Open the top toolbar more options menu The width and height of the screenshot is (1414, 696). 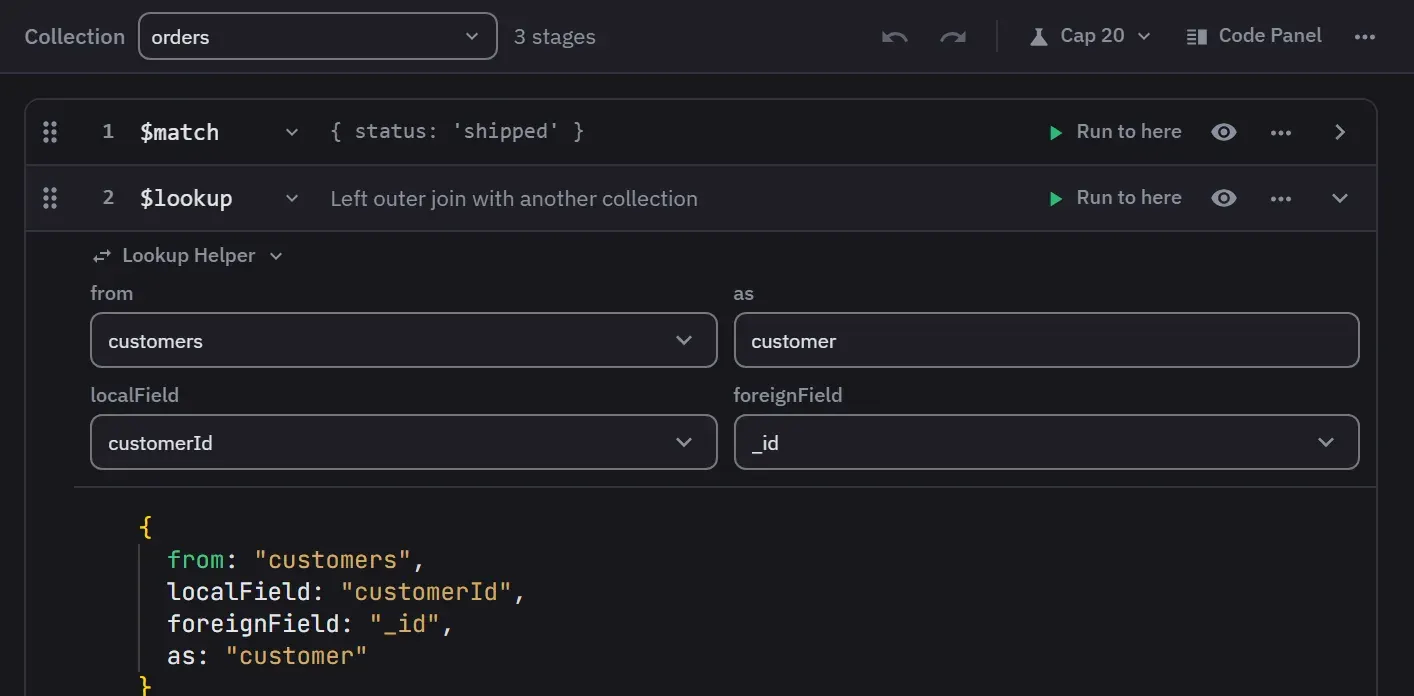coord(1365,36)
